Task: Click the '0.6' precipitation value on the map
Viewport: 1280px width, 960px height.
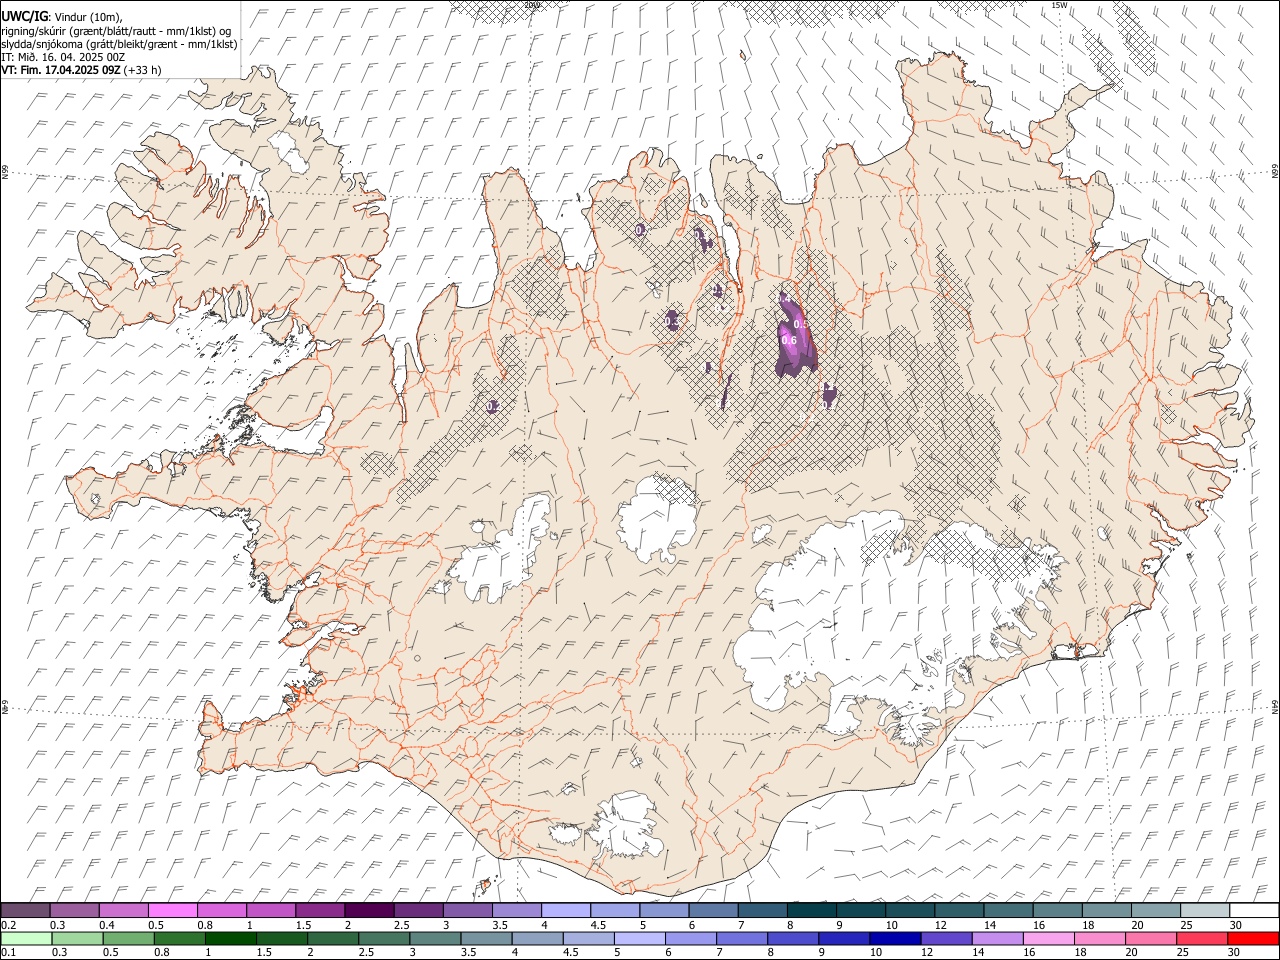Action: tap(789, 340)
